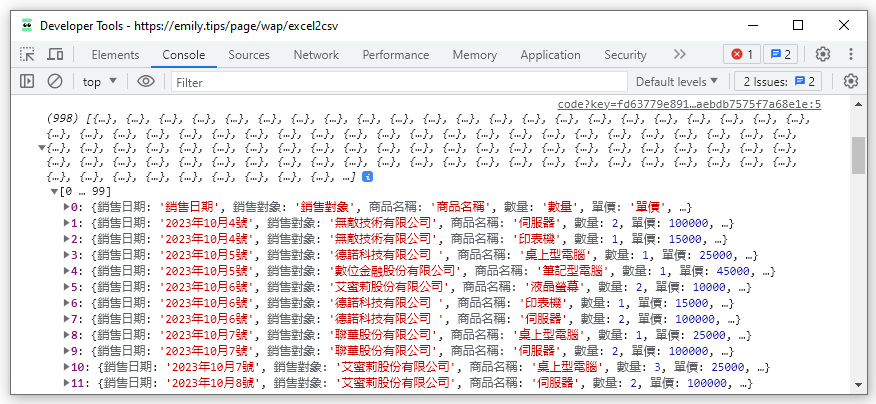Focus the console Filter input field
The height and width of the screenshot is (404, 876).
point(399,82)
